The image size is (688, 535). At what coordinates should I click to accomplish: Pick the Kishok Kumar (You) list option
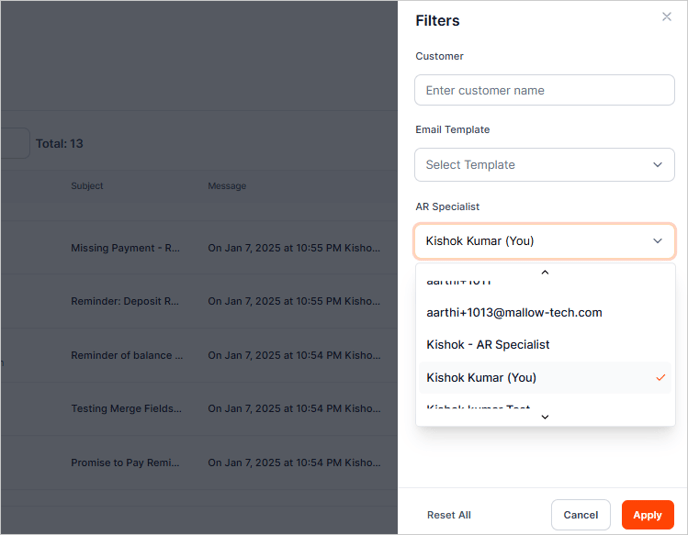(x=481, y=378)
